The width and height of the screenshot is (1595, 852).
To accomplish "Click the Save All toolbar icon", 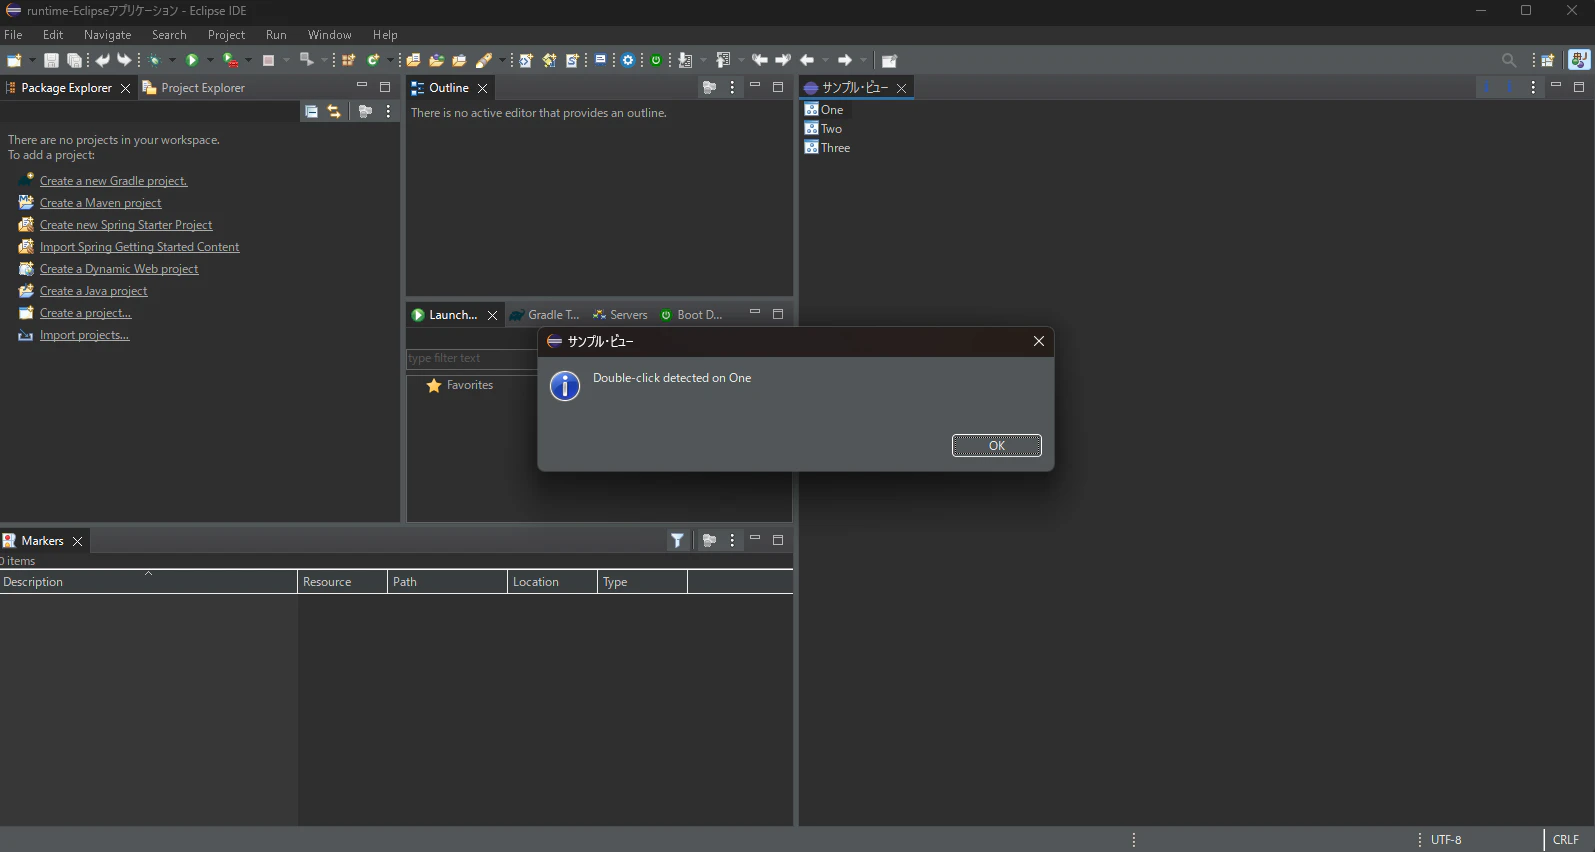I will click(73, 61).
